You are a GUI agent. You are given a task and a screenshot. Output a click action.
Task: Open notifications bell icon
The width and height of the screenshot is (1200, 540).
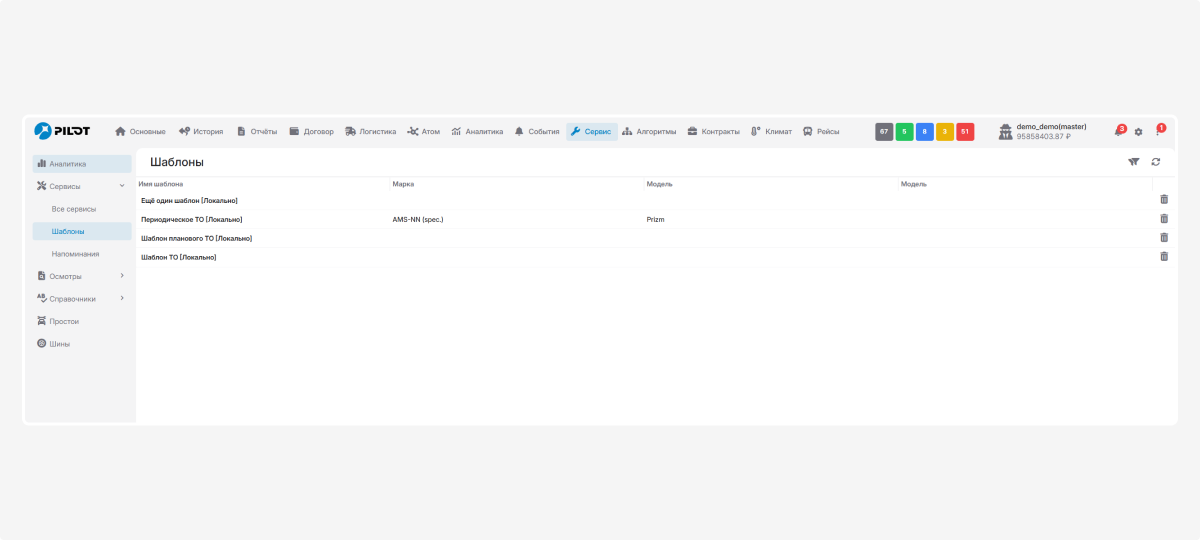click(x=1118, y=132)
